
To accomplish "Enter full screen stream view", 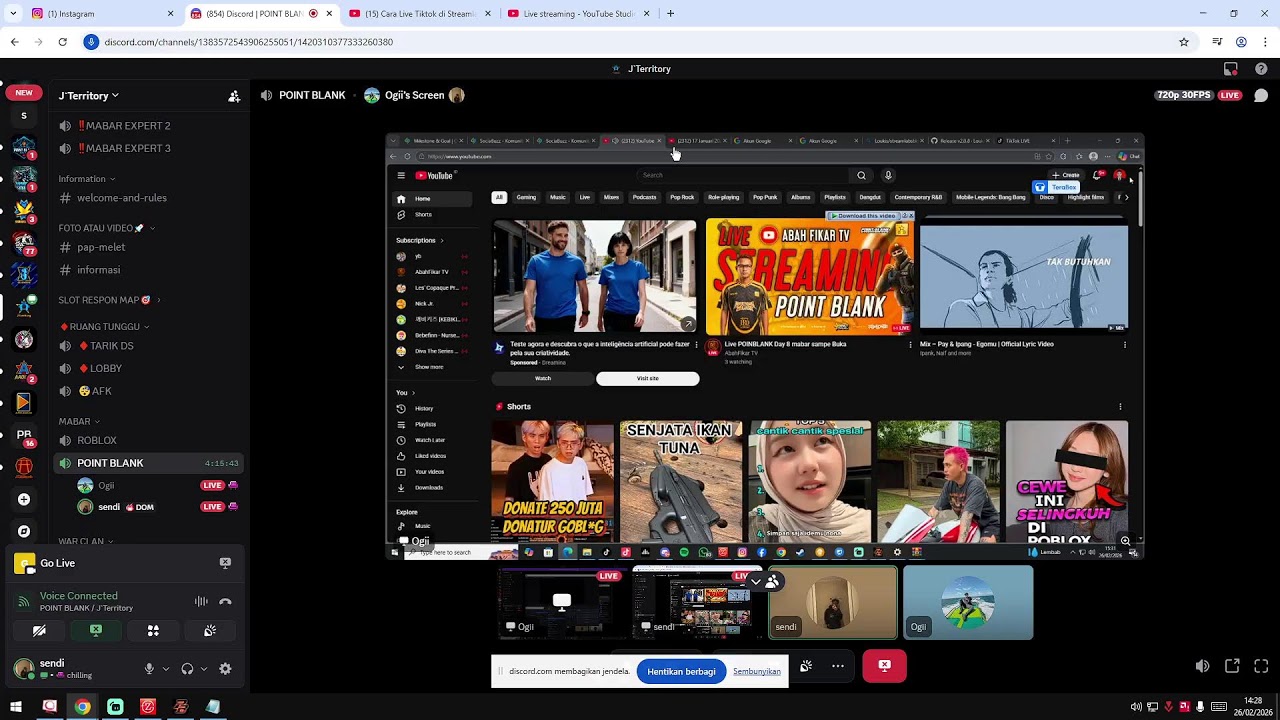I will [x=1261, y=666].
